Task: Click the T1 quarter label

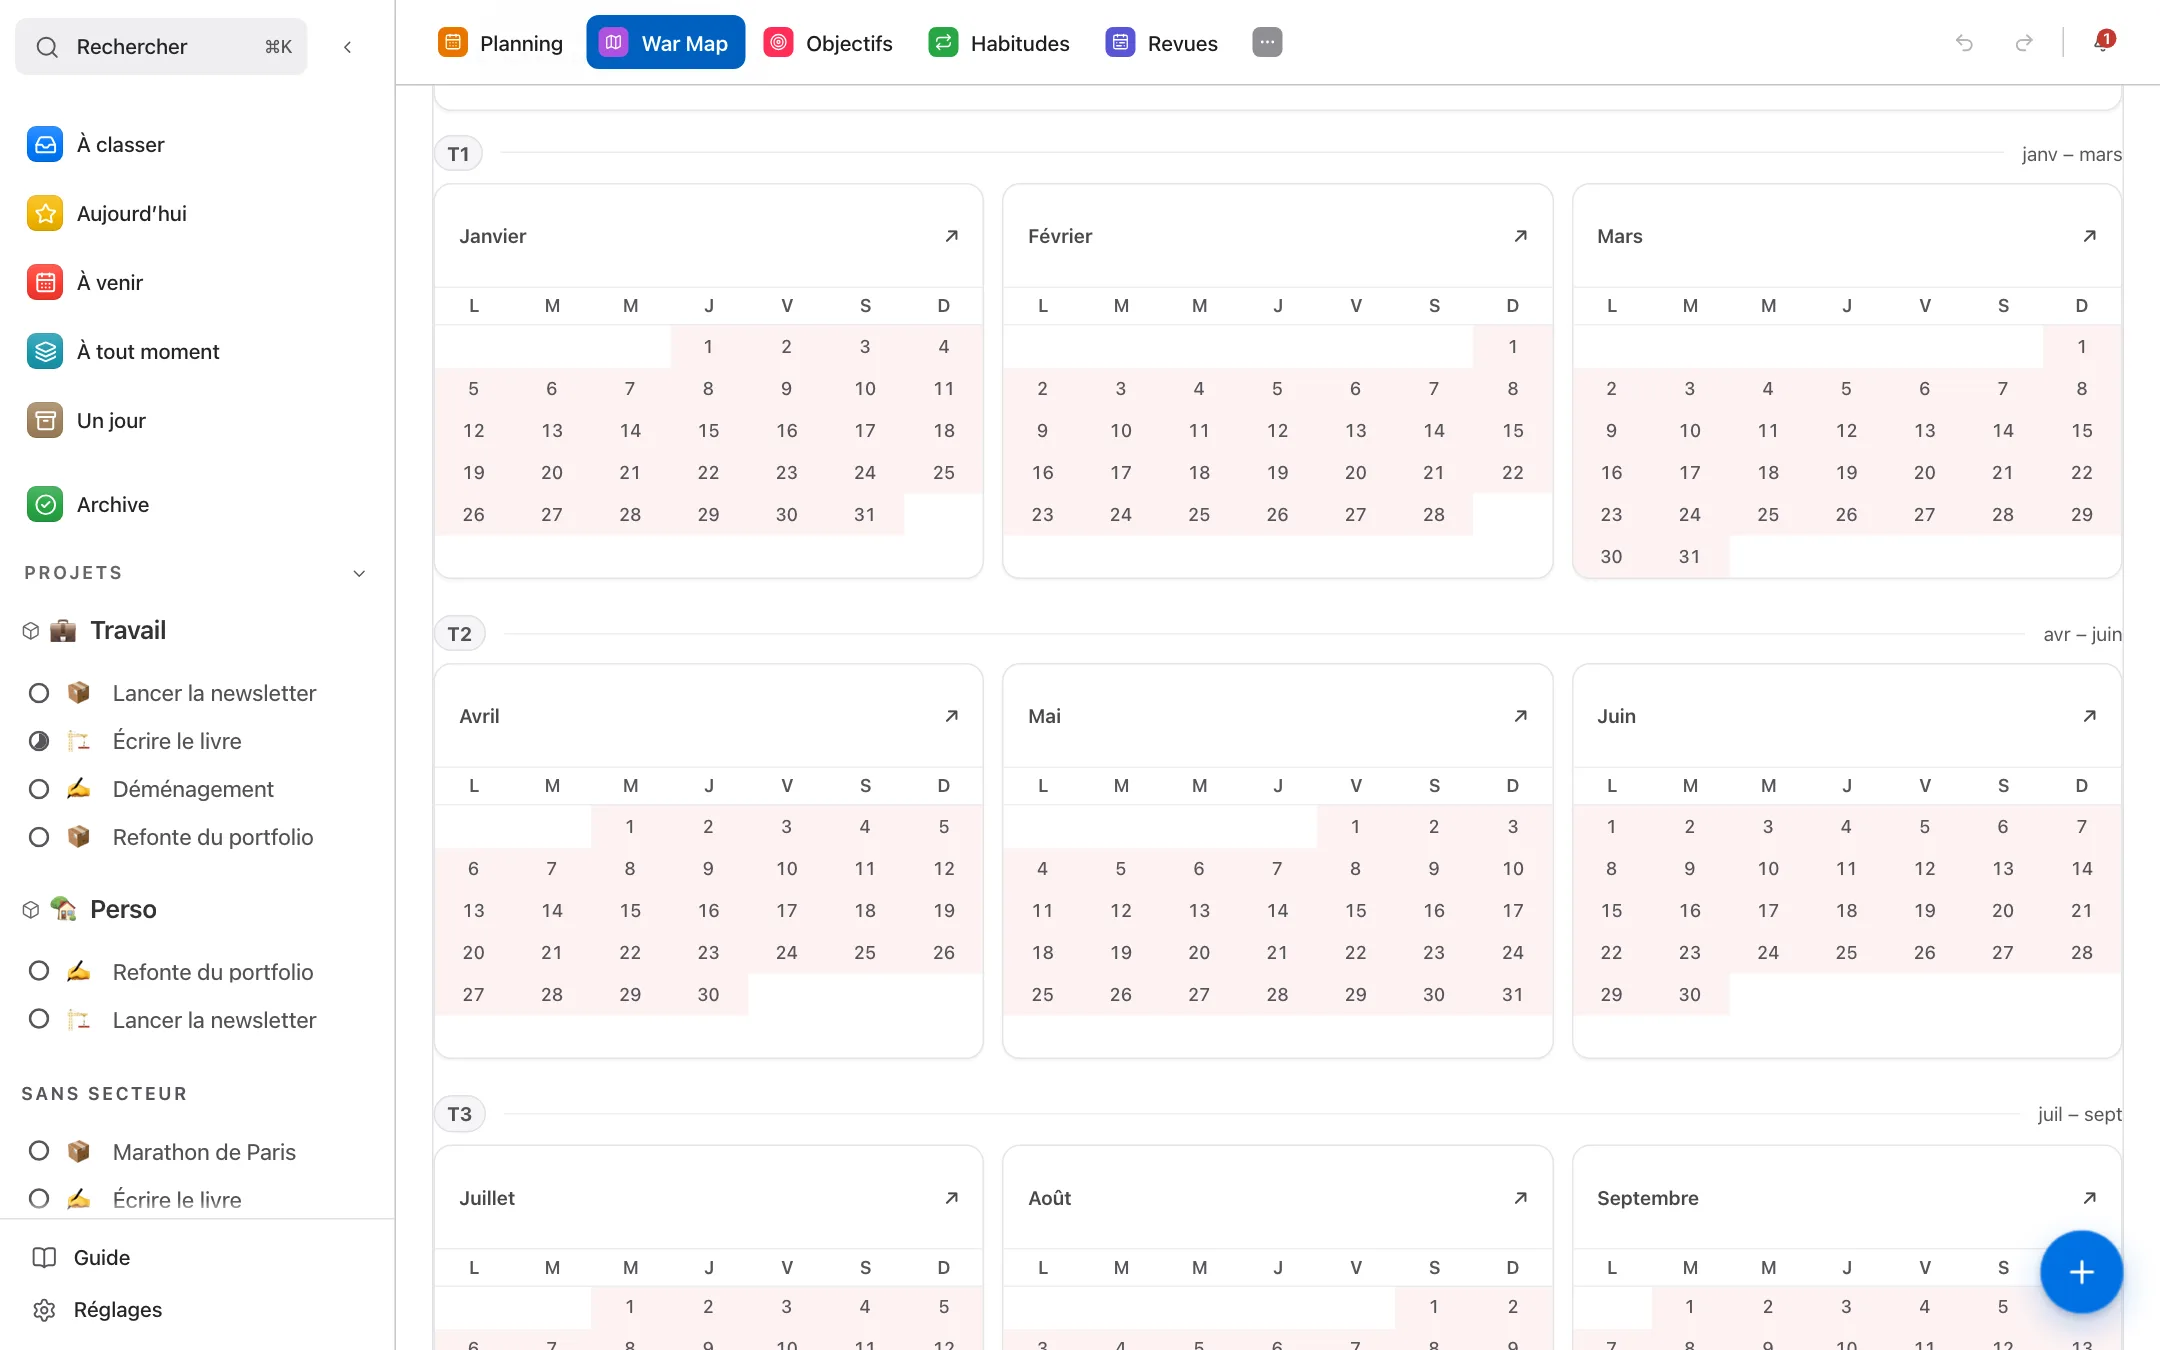Action: (x=458, y=154)
